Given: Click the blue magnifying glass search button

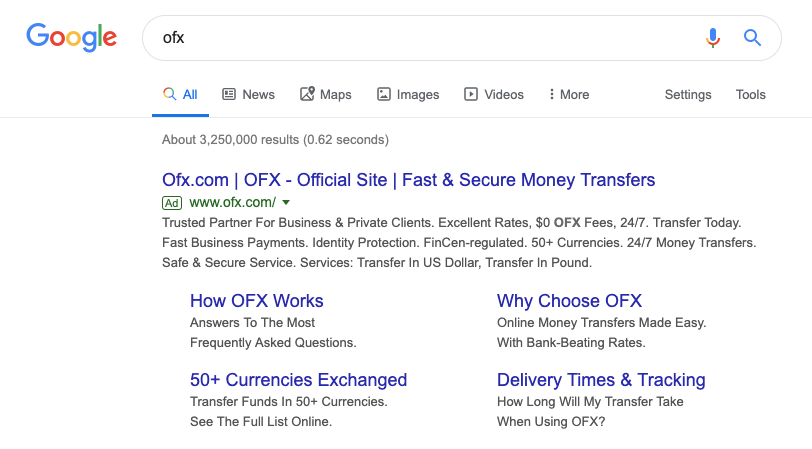Looking at the screenshot, I should point(752,38).
